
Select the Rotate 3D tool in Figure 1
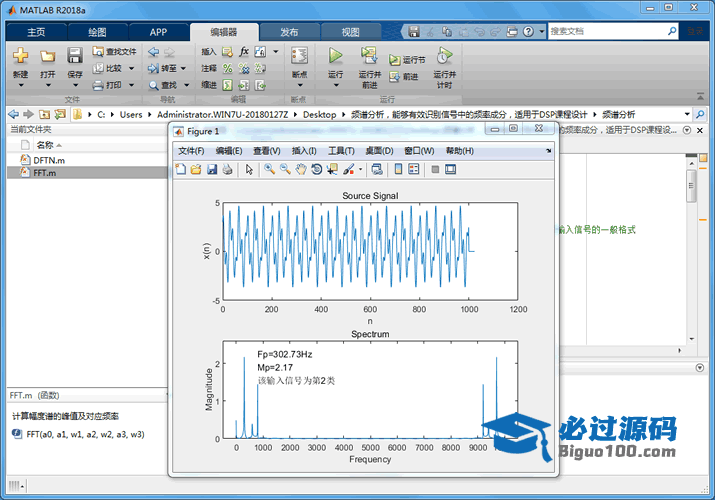coord(316,170)
